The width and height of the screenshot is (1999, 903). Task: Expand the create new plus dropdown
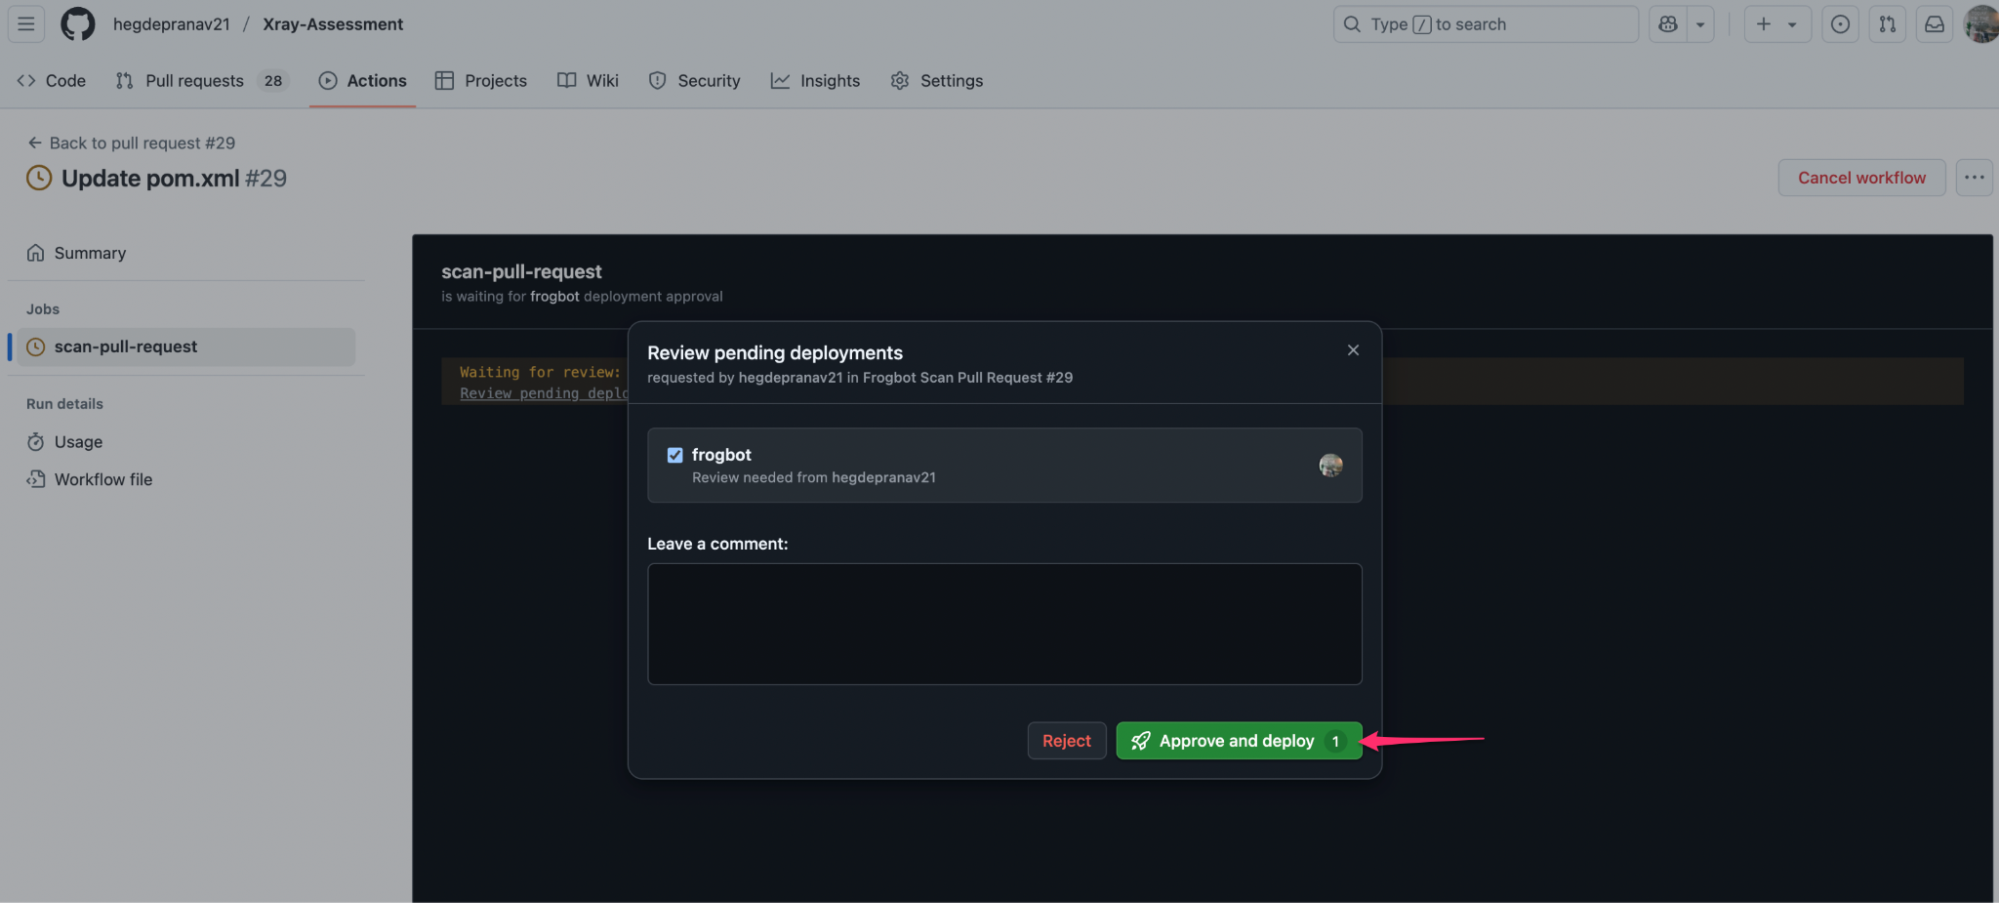[1777, 24]
